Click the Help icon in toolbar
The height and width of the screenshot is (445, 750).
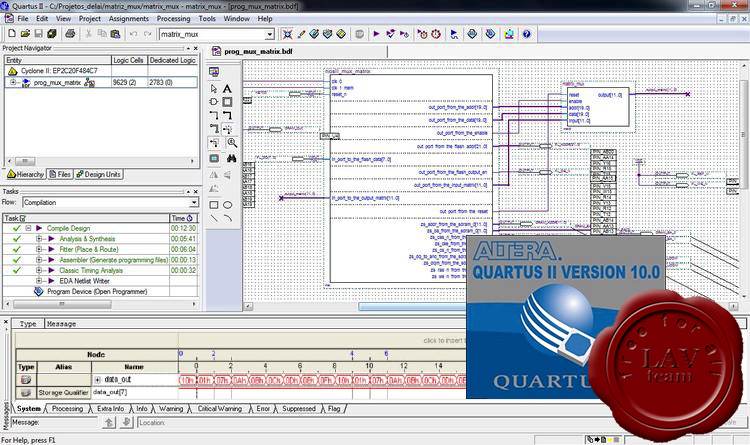(x=526, y=33)
